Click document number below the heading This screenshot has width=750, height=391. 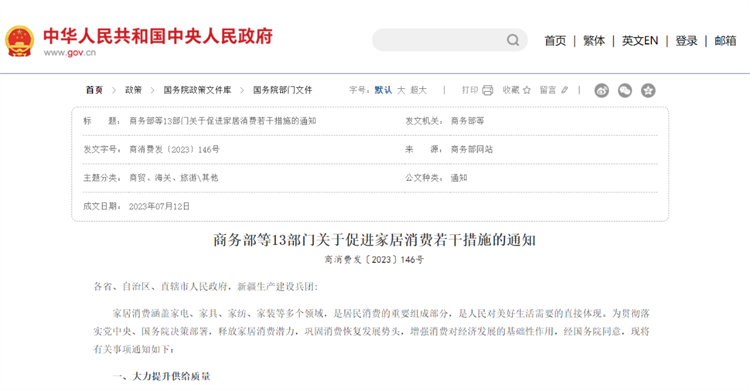374,259
